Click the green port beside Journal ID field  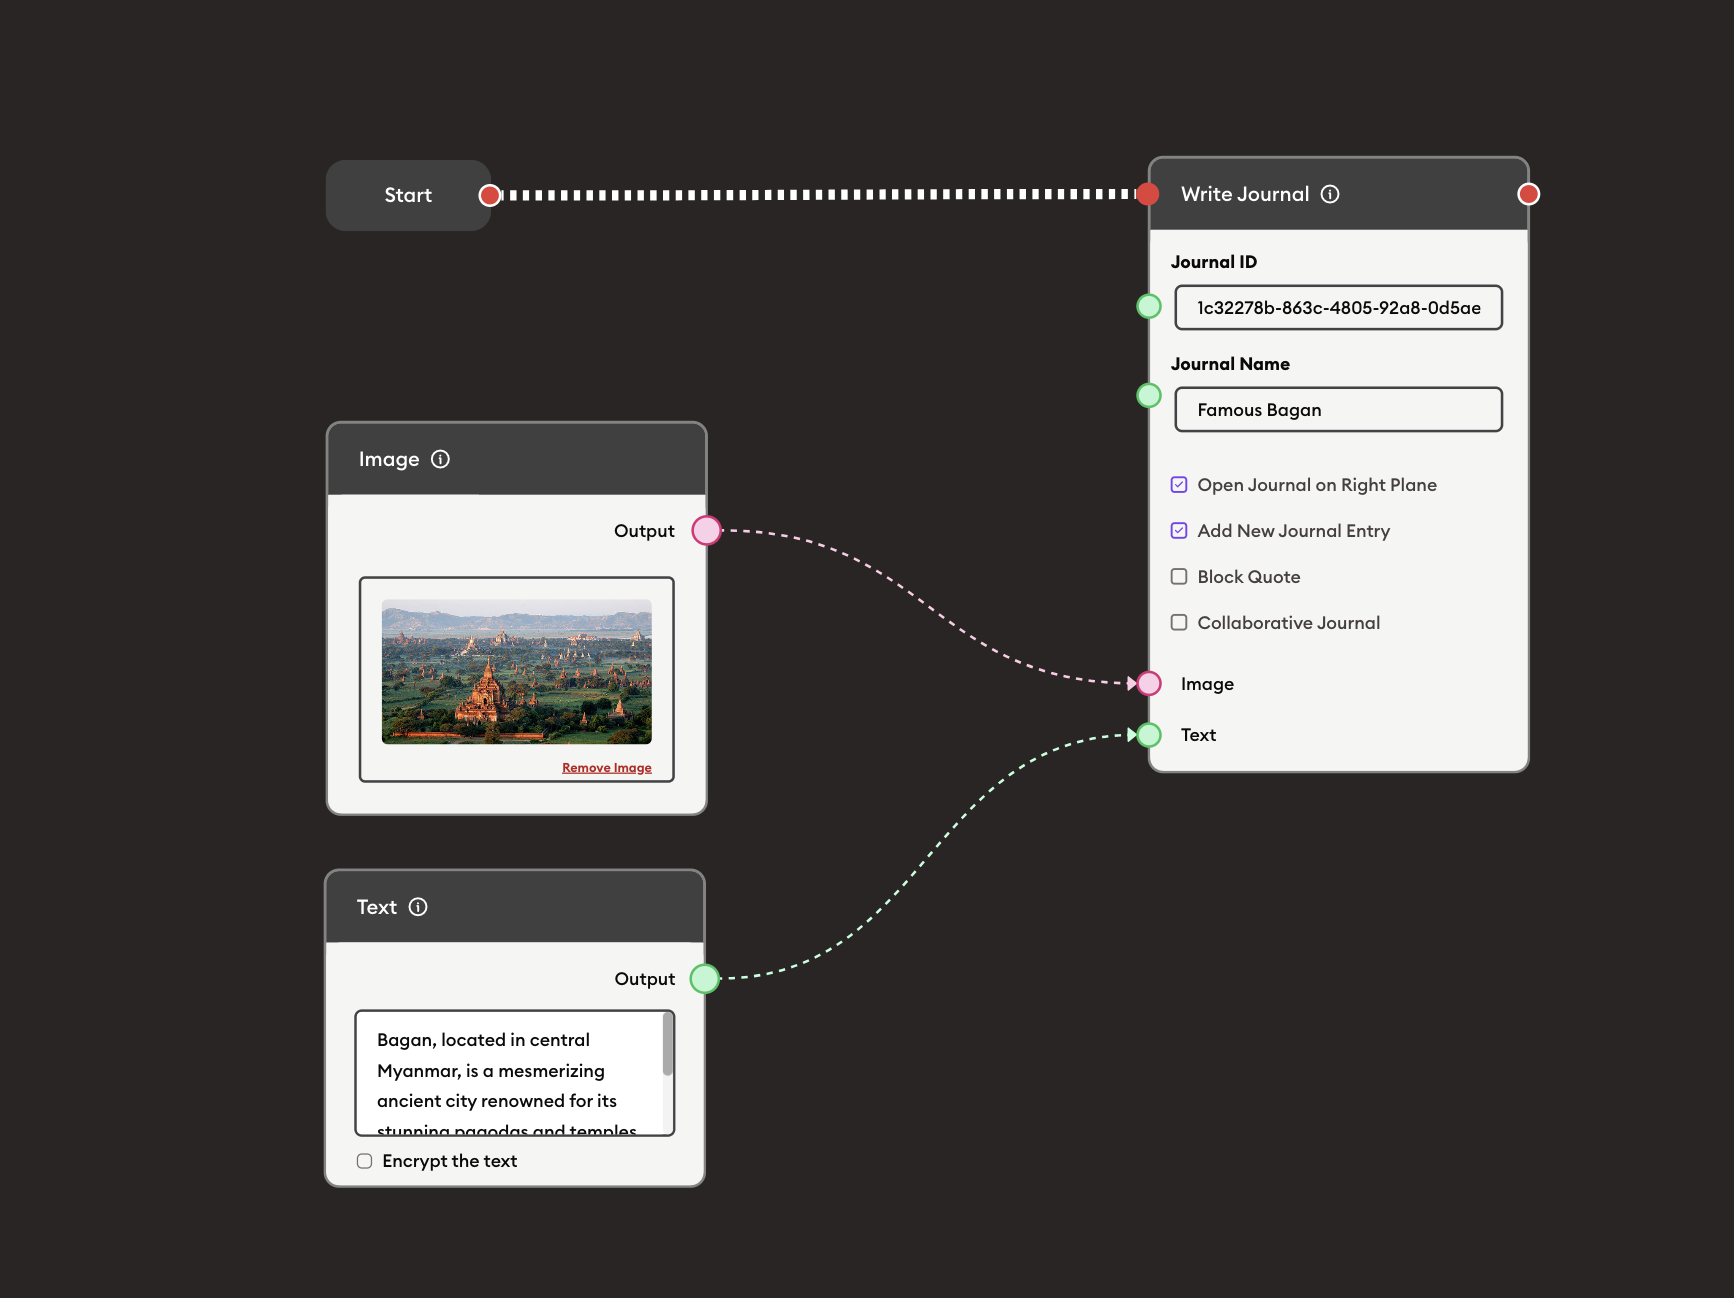tap(1149, 307)
